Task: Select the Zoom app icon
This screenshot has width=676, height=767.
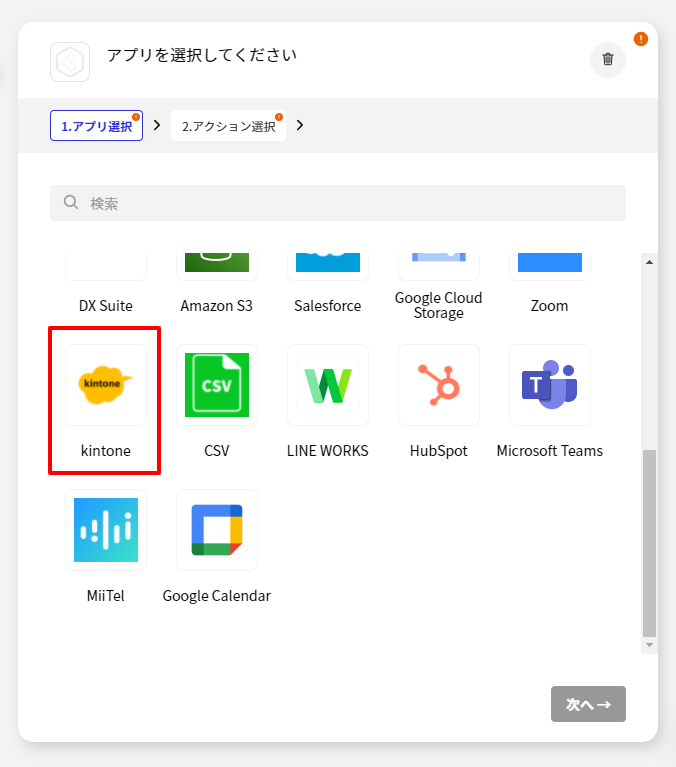Action: pos(550,267)
